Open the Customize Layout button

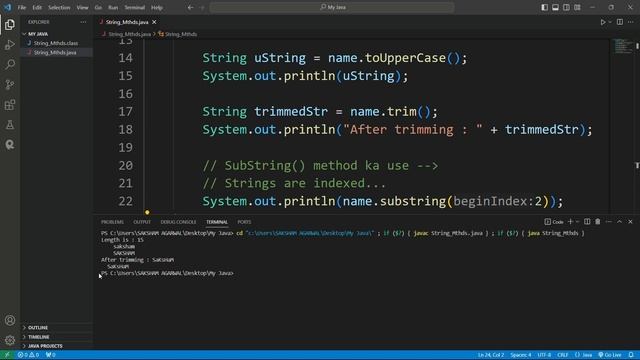(578, 7)
